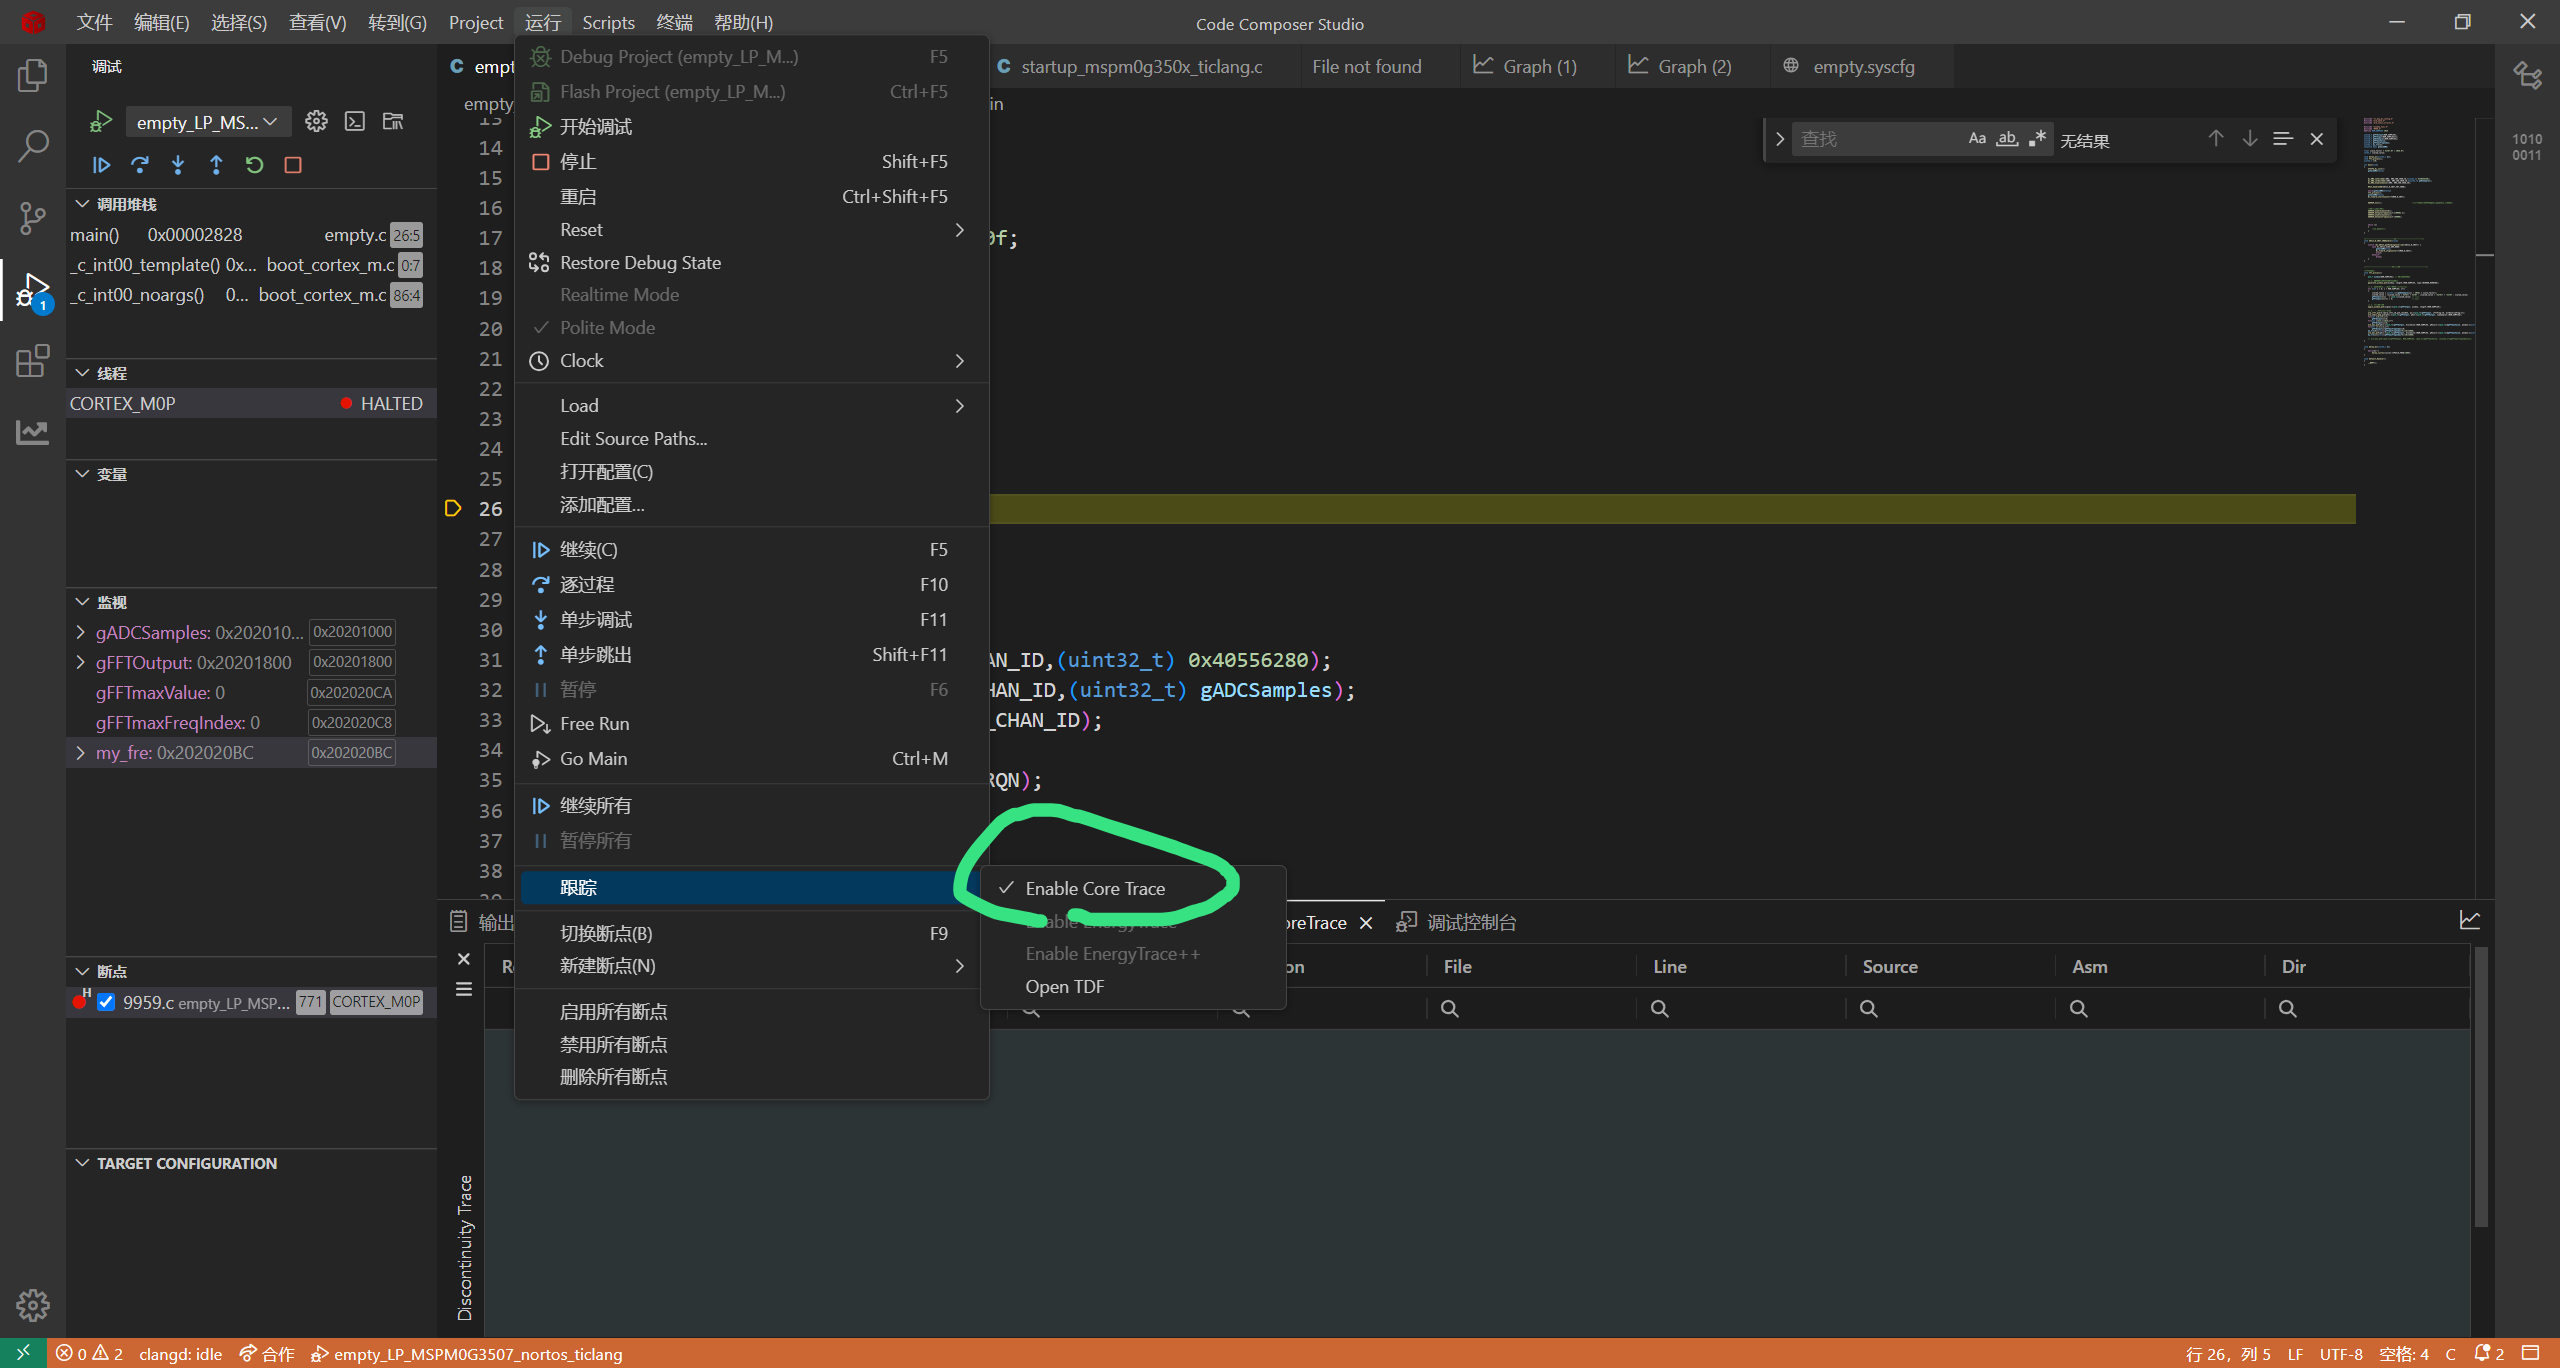Switch to the Graph (1) tab
This screenshot has width=2560, height=1368.
(x=1540, y=66)
